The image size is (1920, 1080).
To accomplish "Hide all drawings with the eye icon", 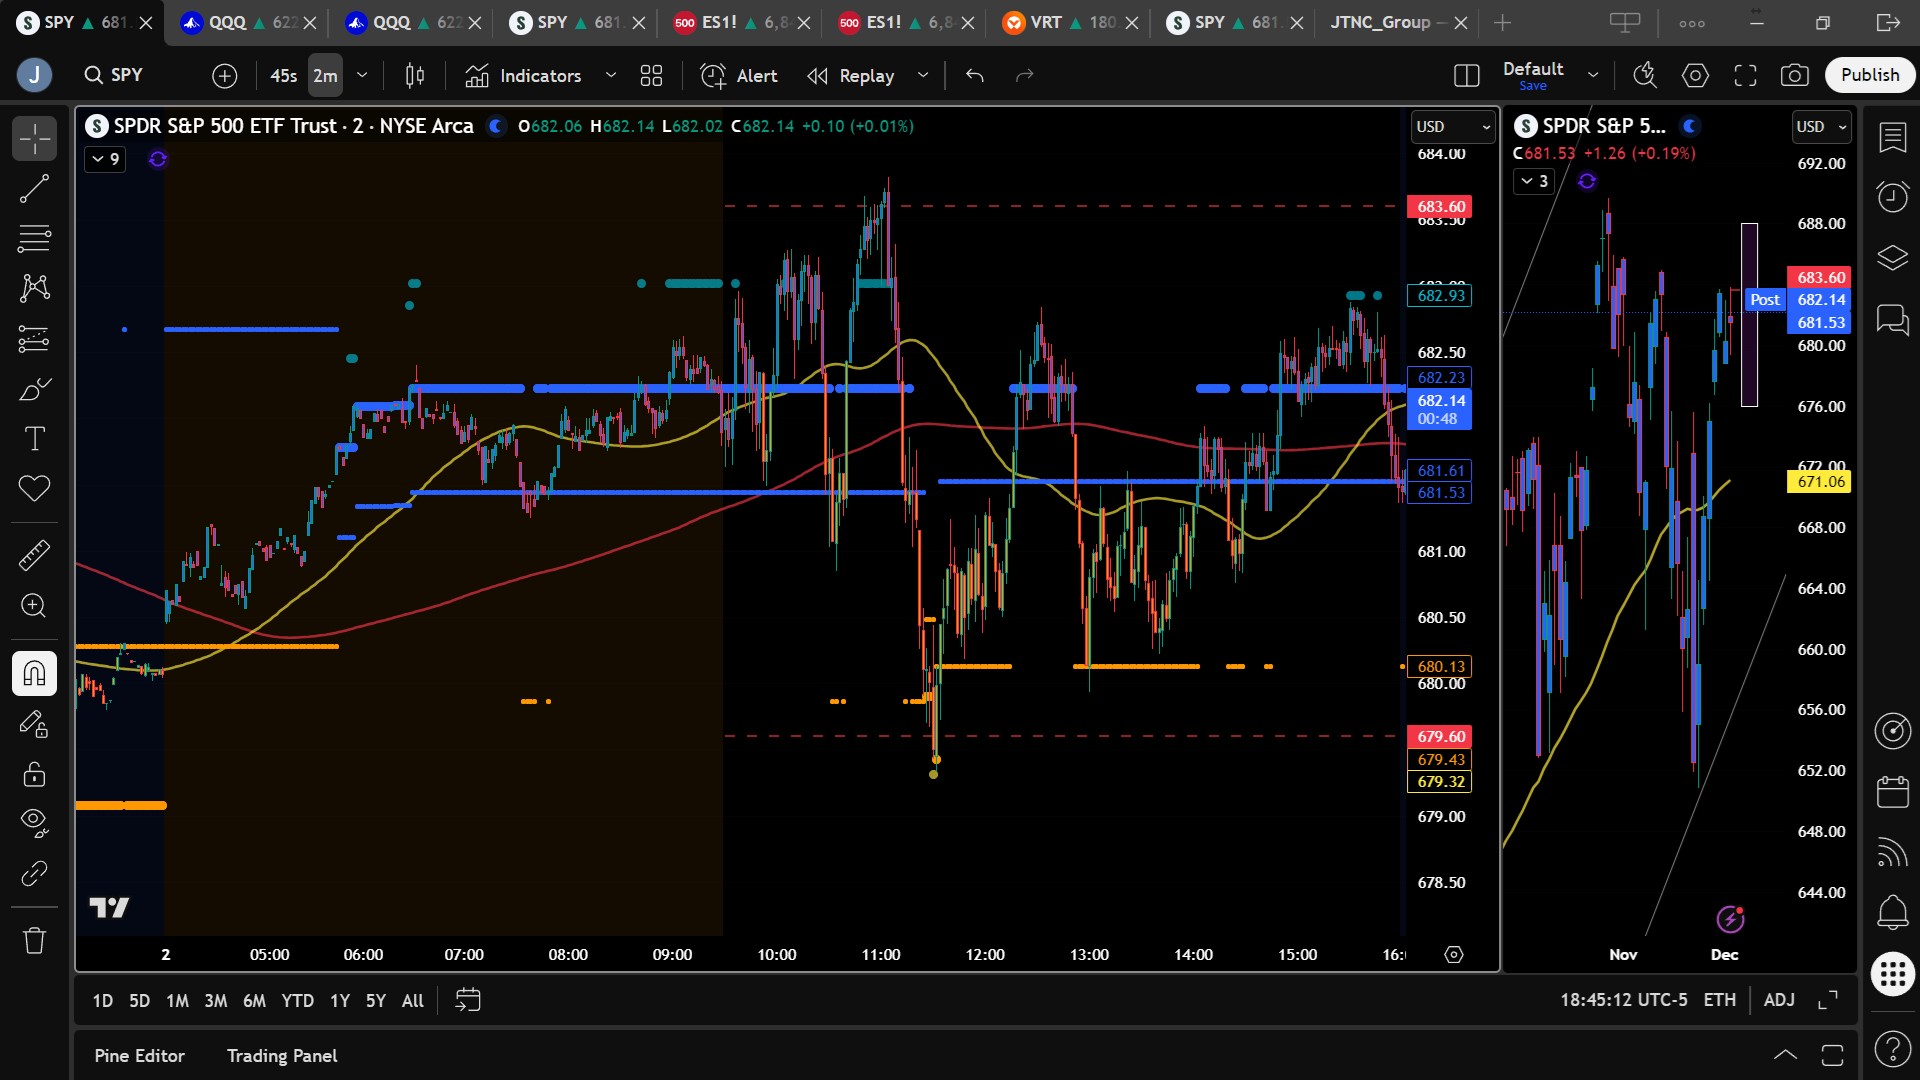I will [x=34, y=822].
